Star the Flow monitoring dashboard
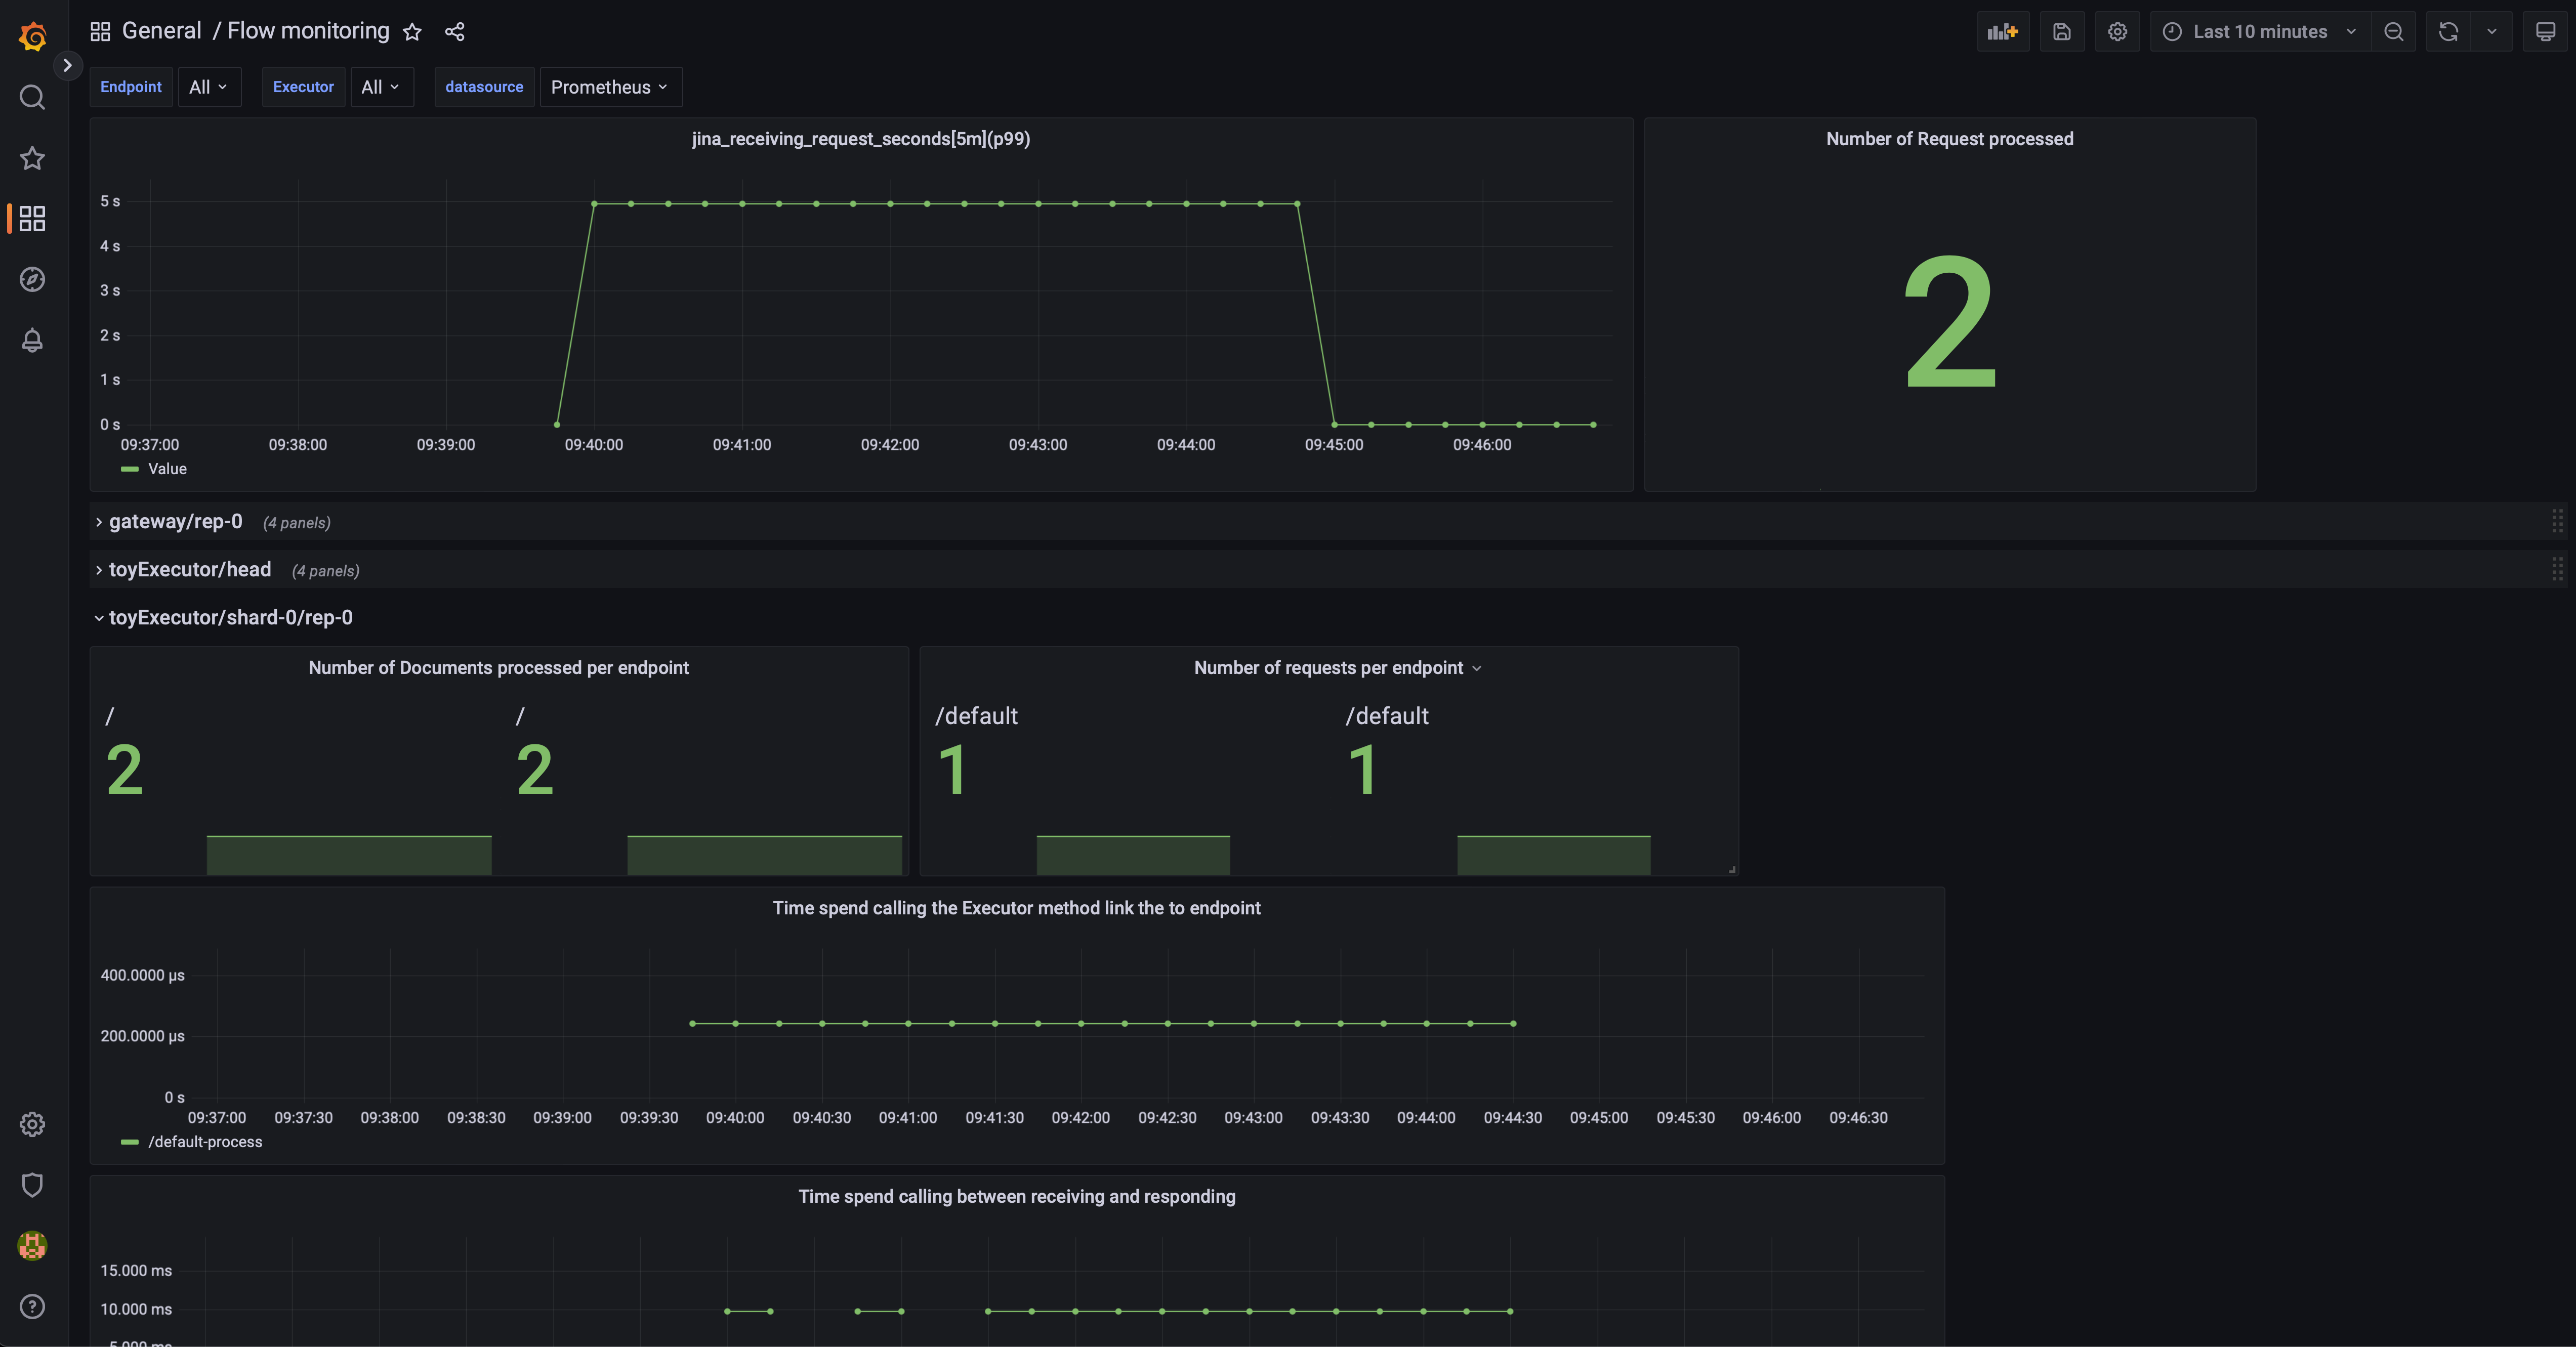This screenshot has width=2576, height=1347. click(x=412, y=32)
